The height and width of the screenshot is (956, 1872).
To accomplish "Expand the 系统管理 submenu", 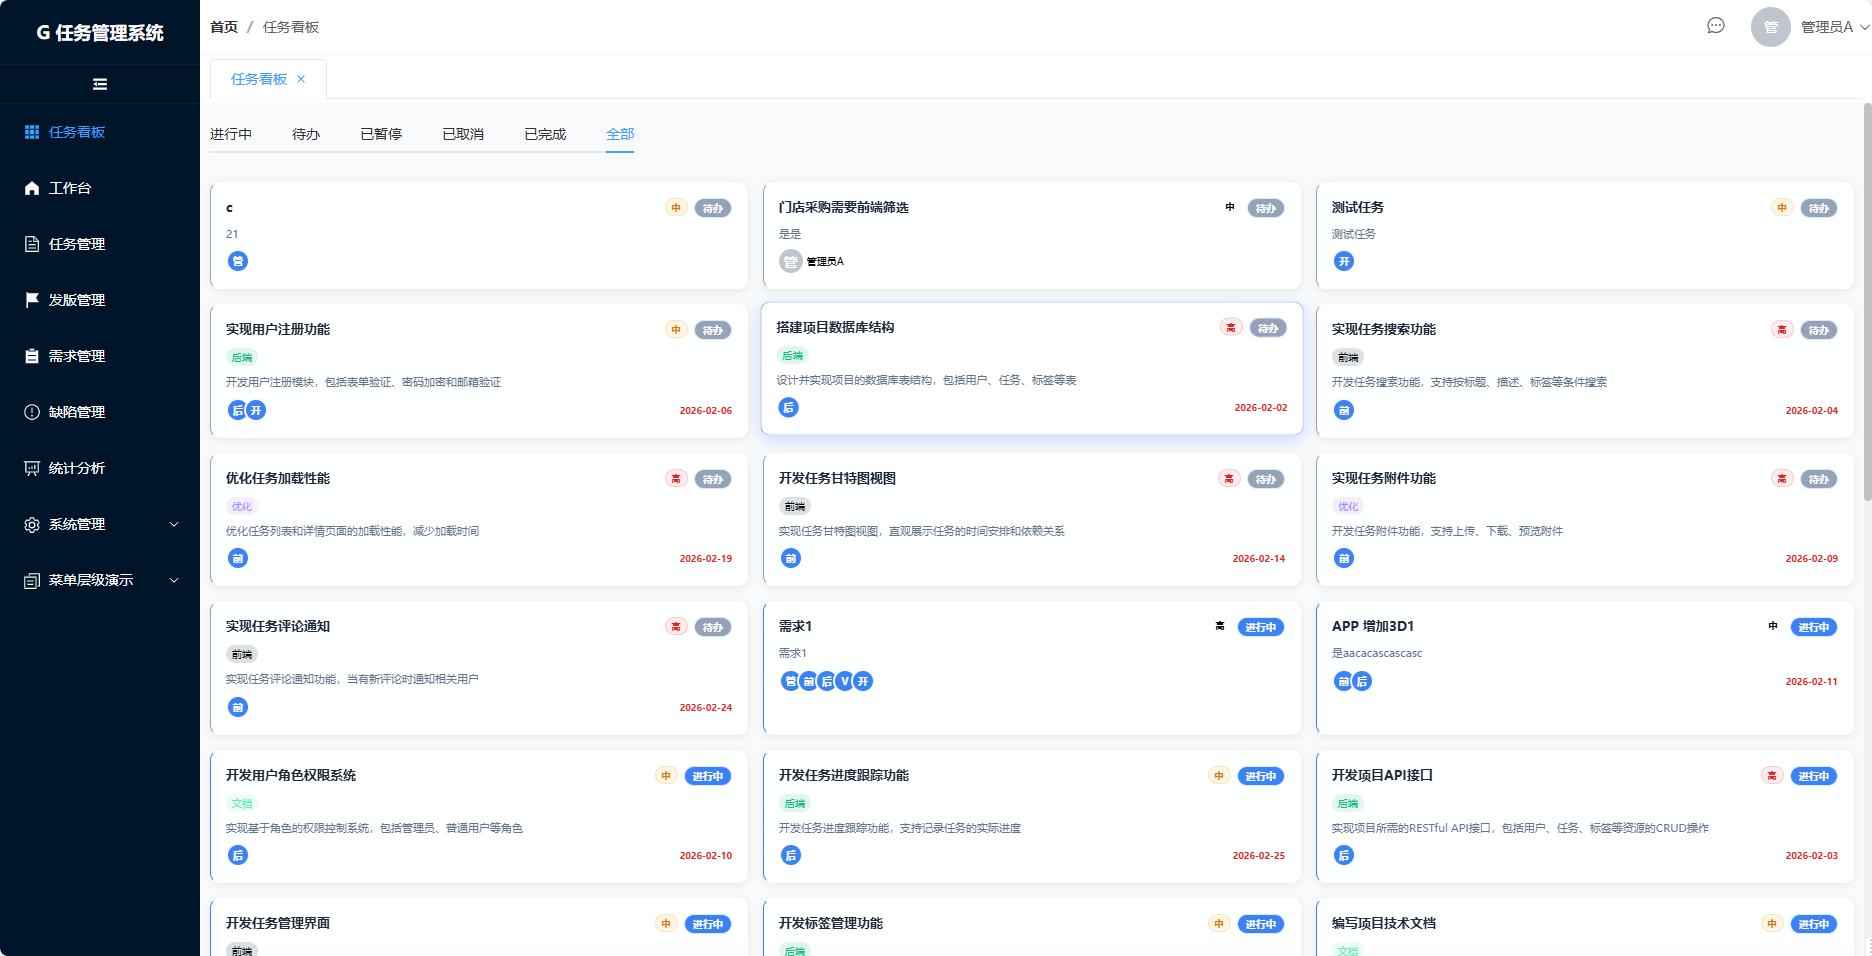I will (x=174, y=524).
